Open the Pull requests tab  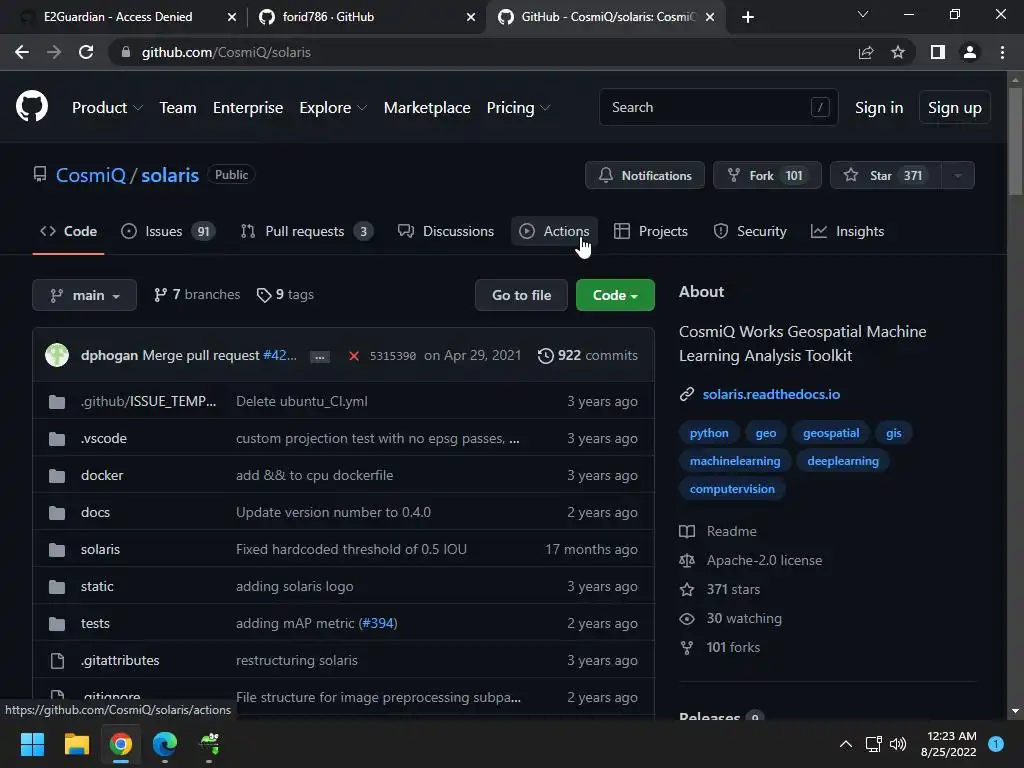tap(307, 231)
